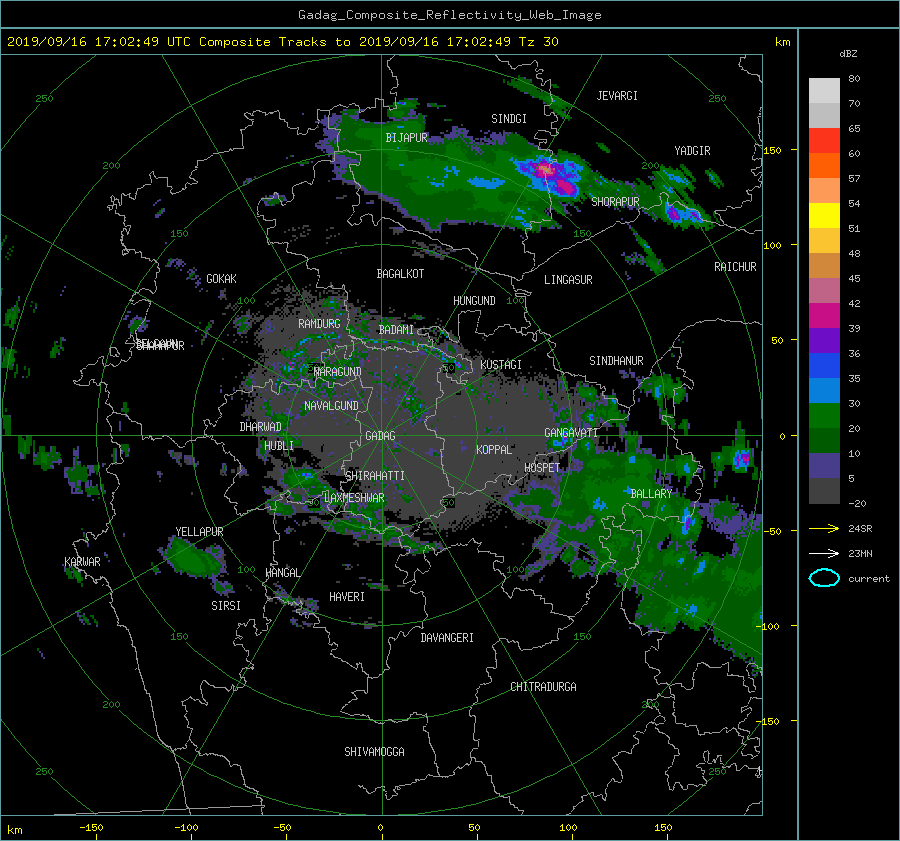Select the SIRSI label
This screenshot has height=841, width=900.
[226, 606]
